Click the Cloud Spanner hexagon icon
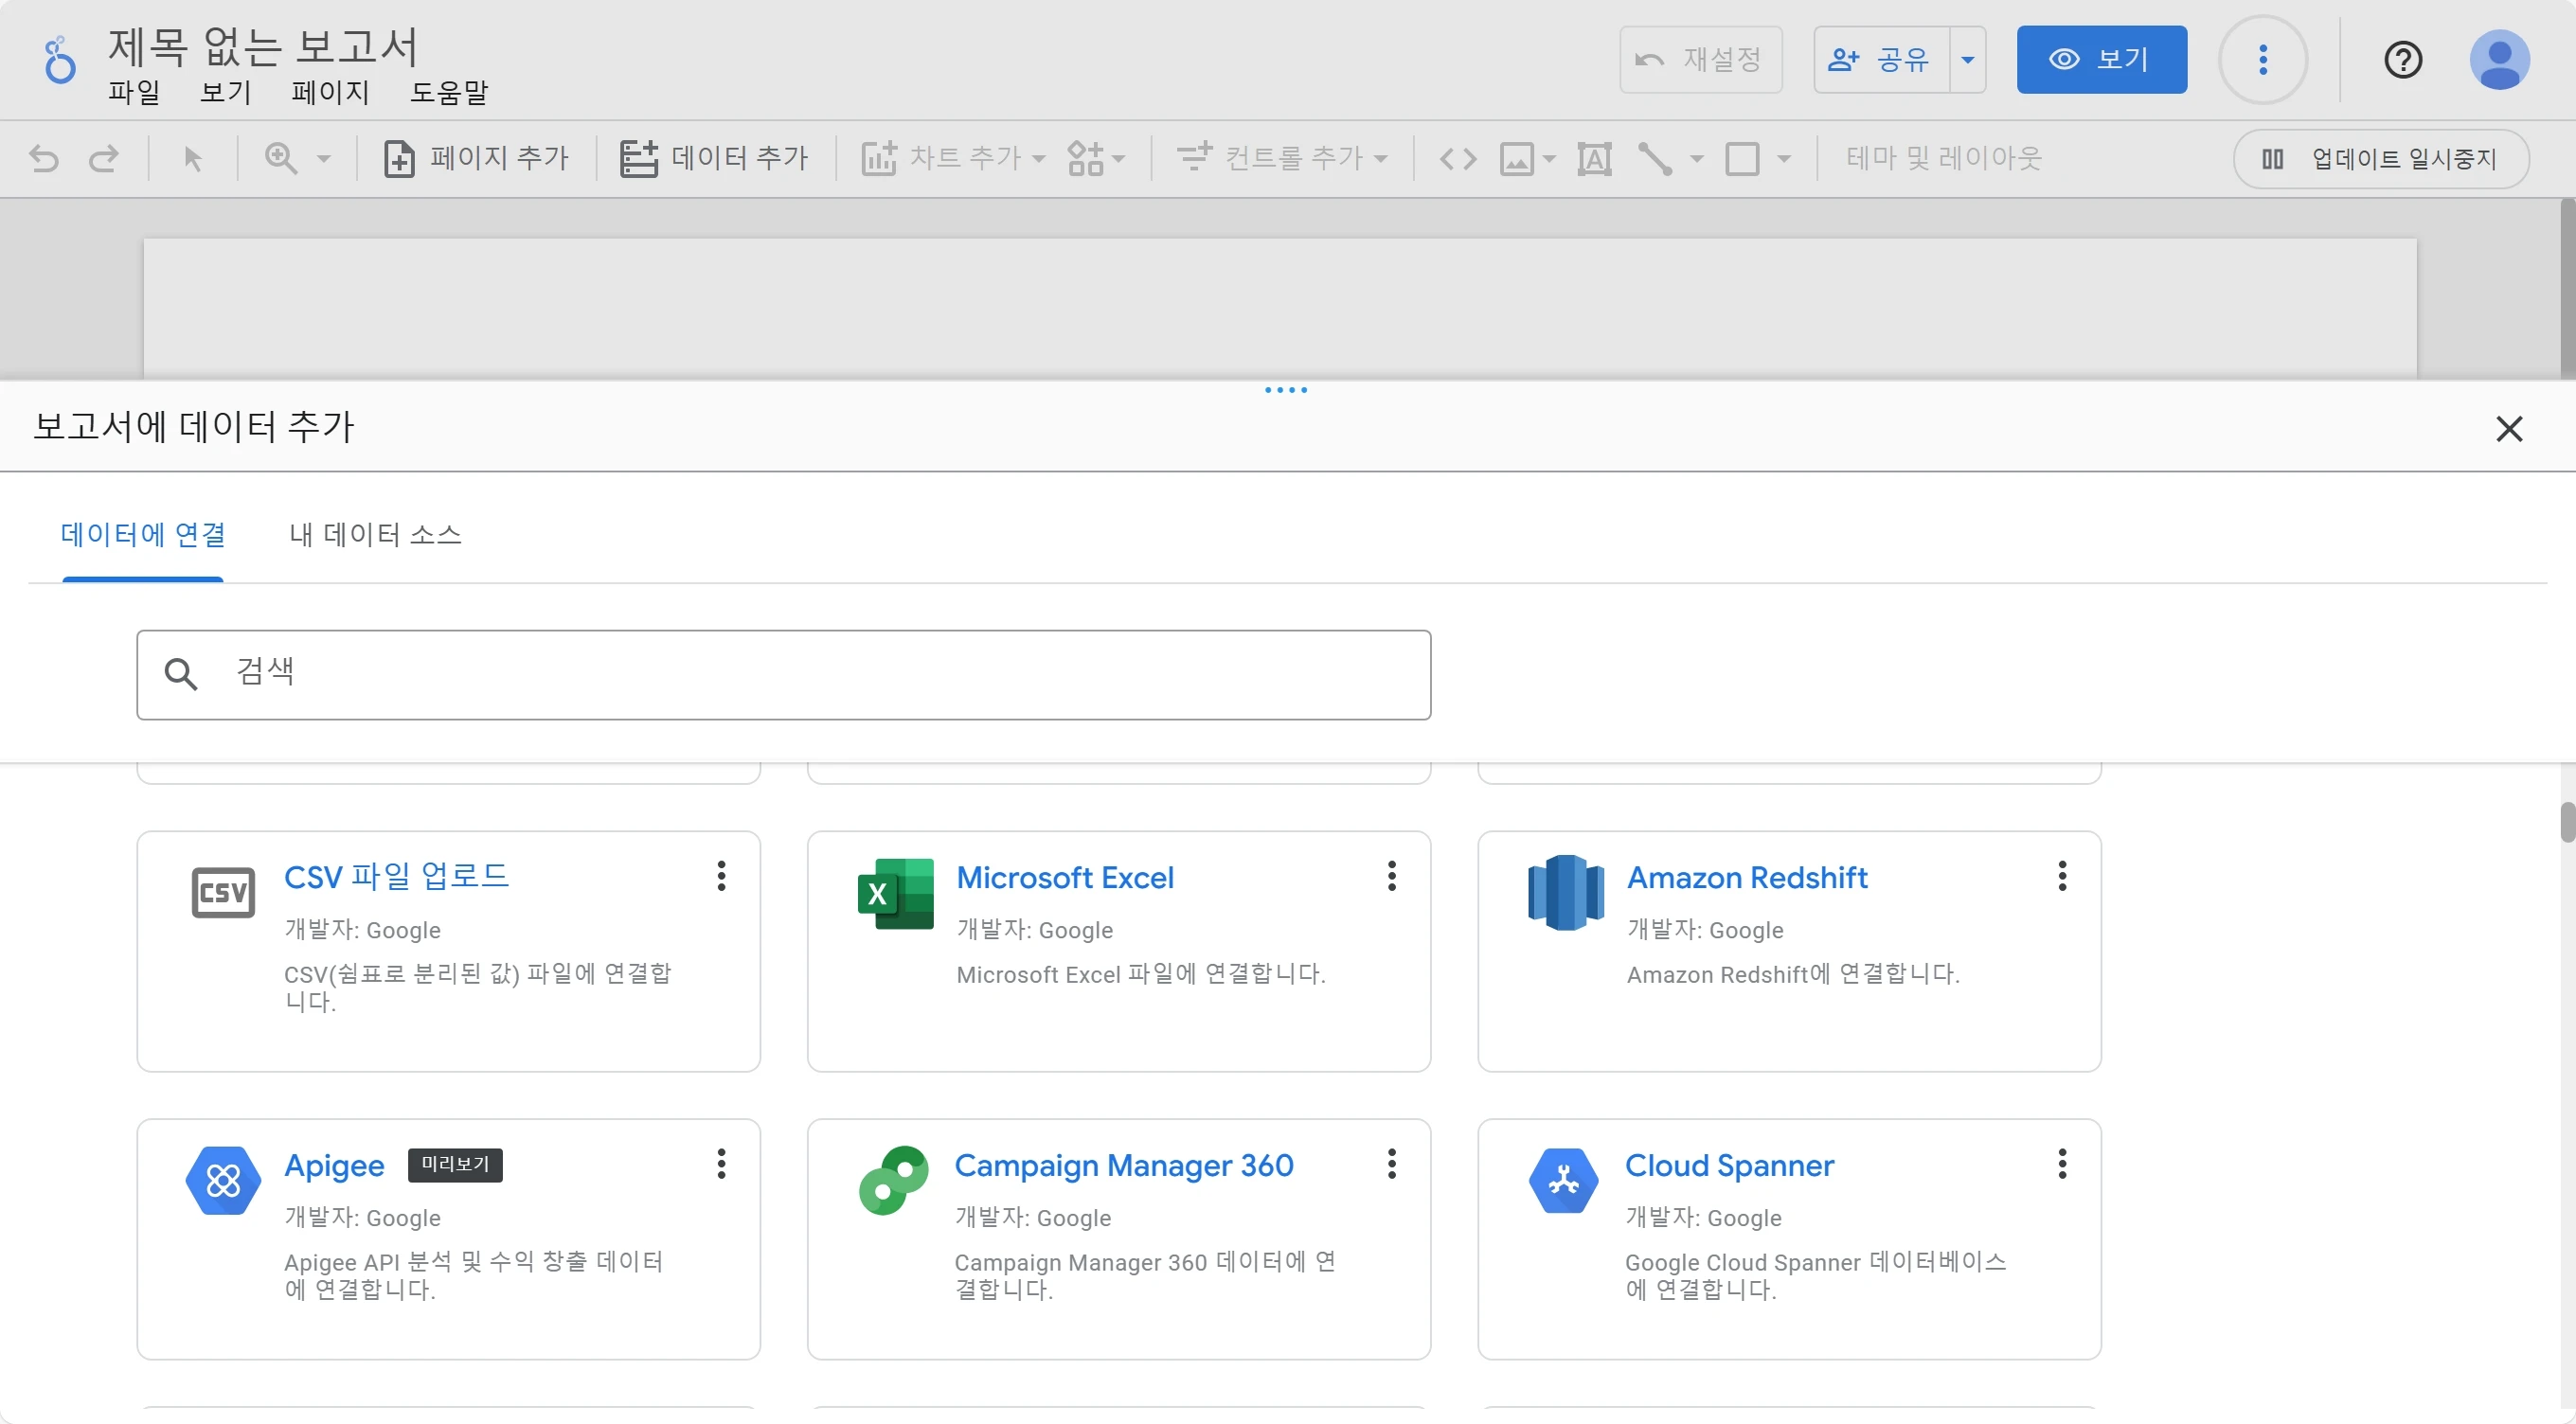 coord(1563,1180)
